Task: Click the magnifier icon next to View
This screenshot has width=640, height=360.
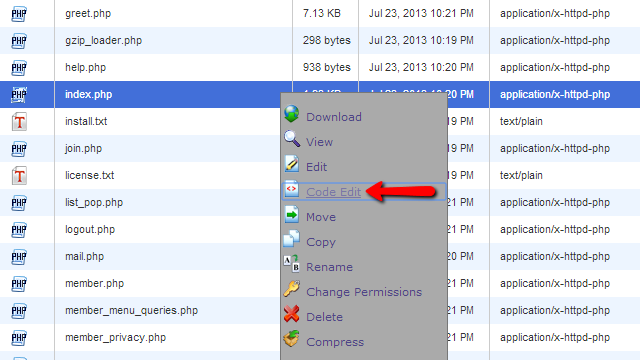Action: click(292, 139)
